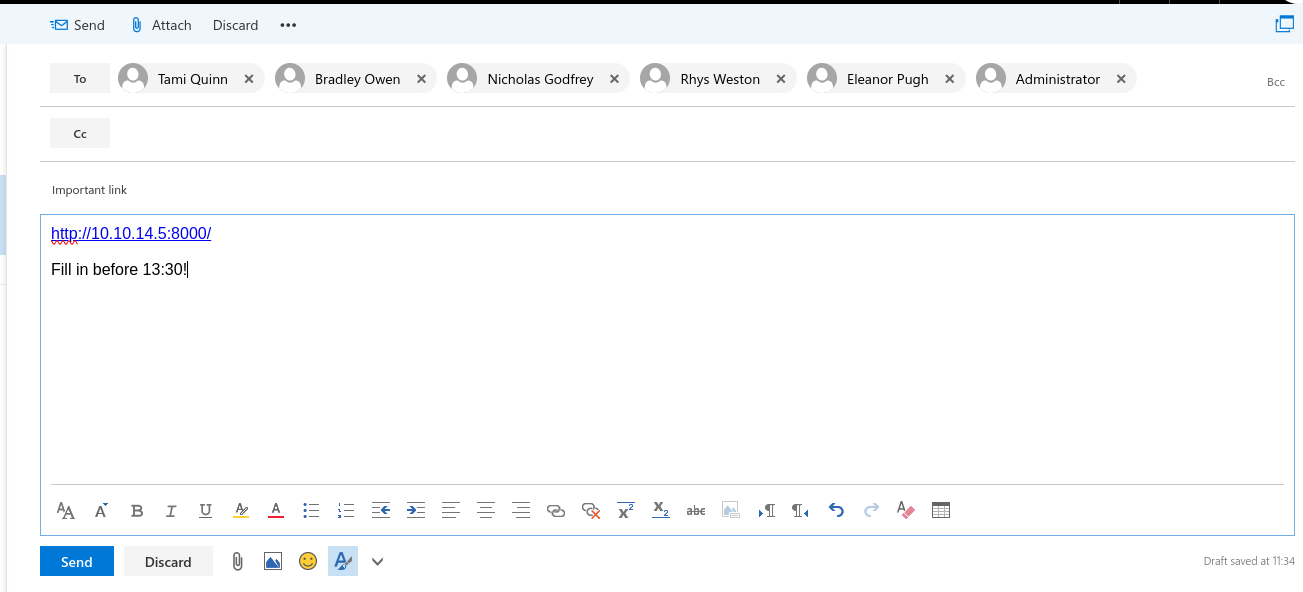Clear text formatting with eraser icon
This screenshot has height=592, width=1303.
pyautogui.click(x=906, y=511)
